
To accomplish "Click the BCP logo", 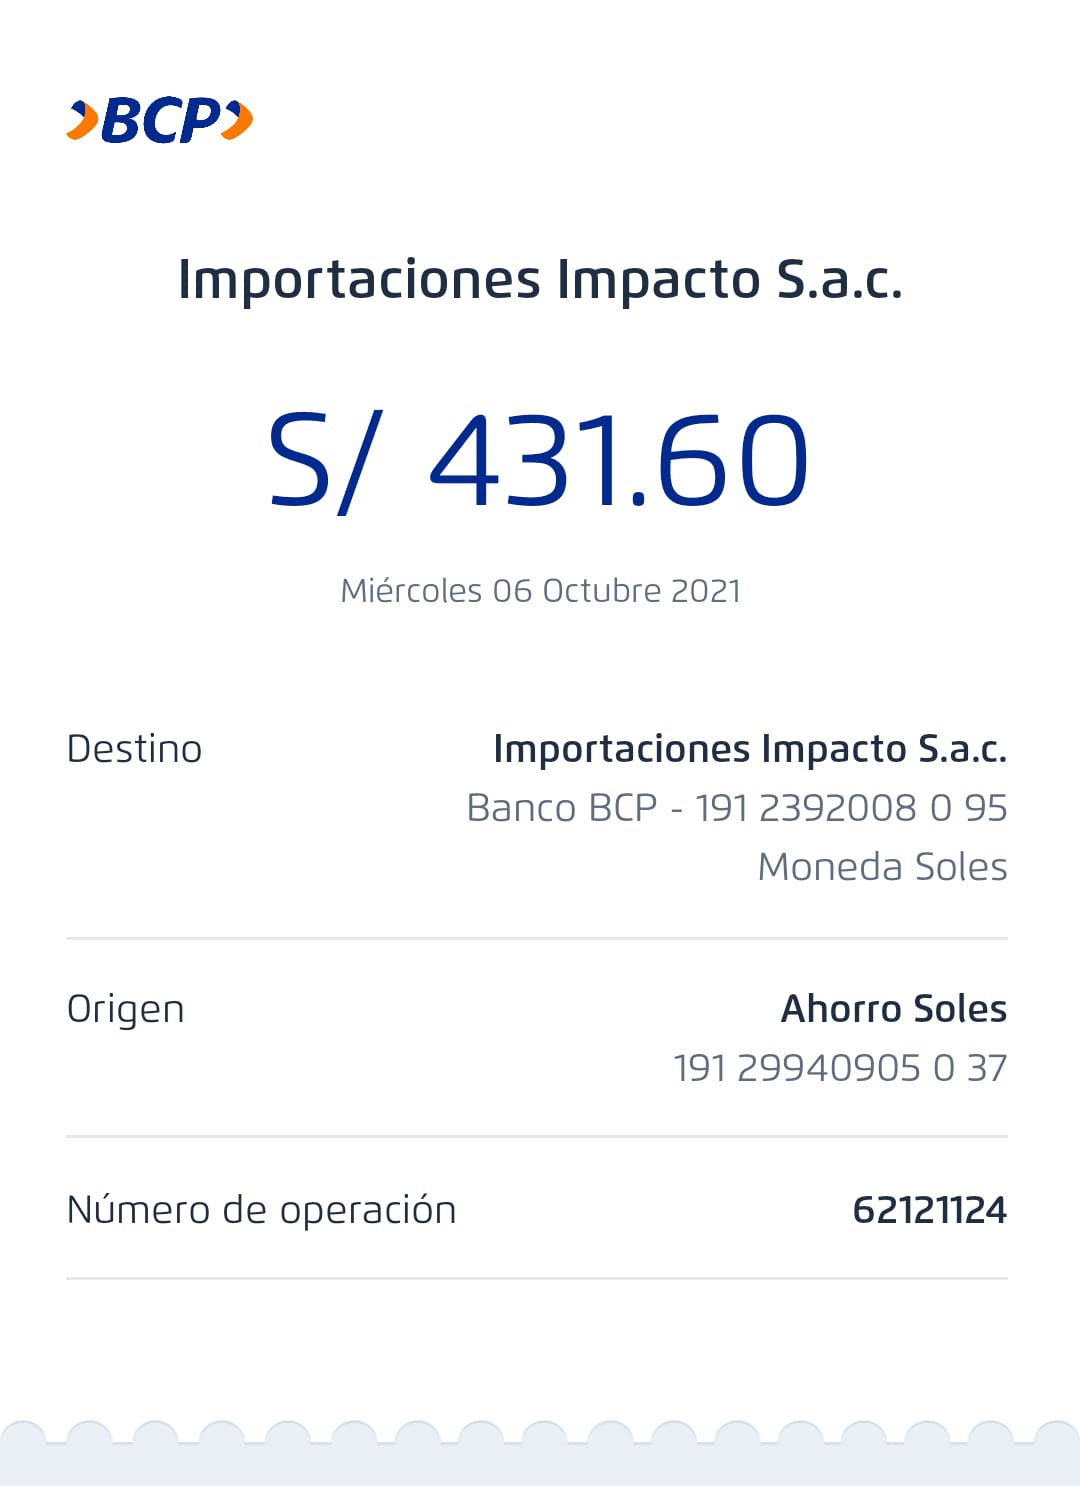I will (160, 121).
